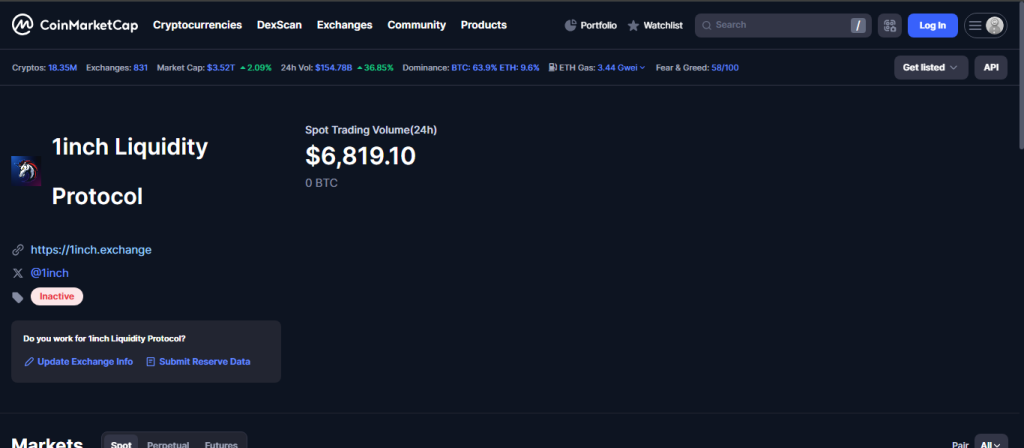This screenshot has height=448, width=1024.
Task: Click the X (Twitter) icon beside @1inch
Action: click(x=17, y=273)
